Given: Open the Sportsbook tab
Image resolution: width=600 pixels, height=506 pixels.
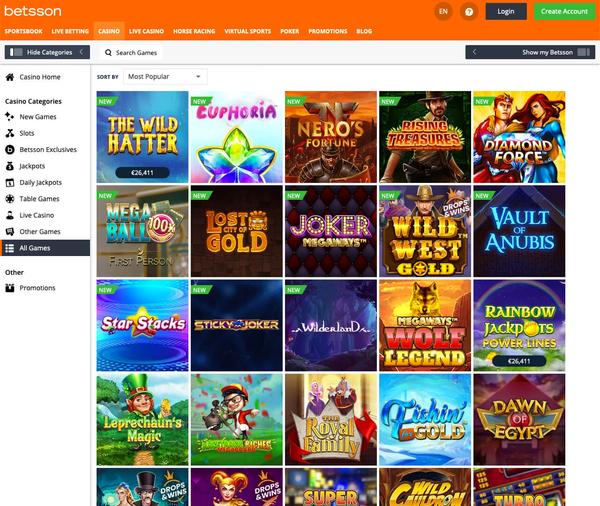Looking at the screenshot, I should point(23,31).
